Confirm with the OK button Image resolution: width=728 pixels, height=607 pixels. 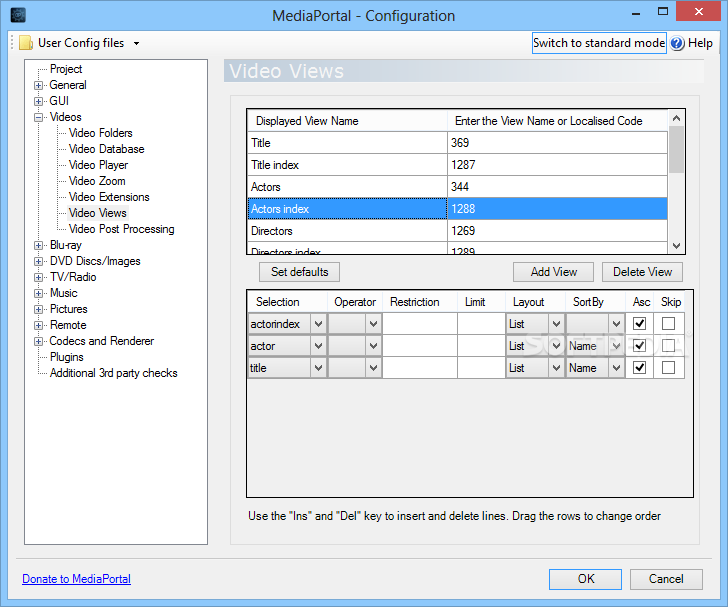click(x=585, y=579)
